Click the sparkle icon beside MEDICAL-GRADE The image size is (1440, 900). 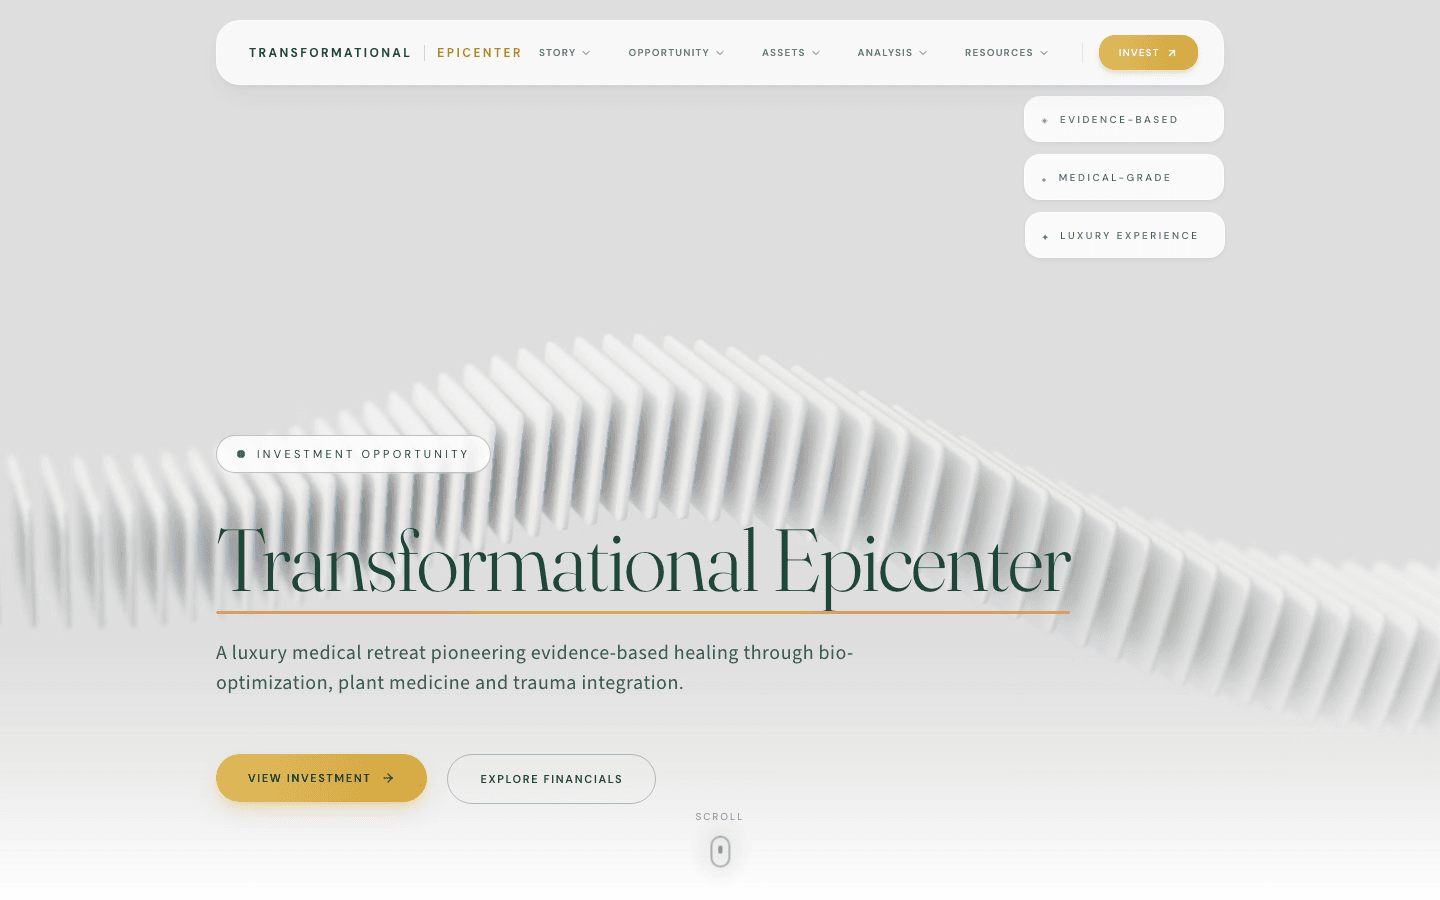pos(1045,177)
